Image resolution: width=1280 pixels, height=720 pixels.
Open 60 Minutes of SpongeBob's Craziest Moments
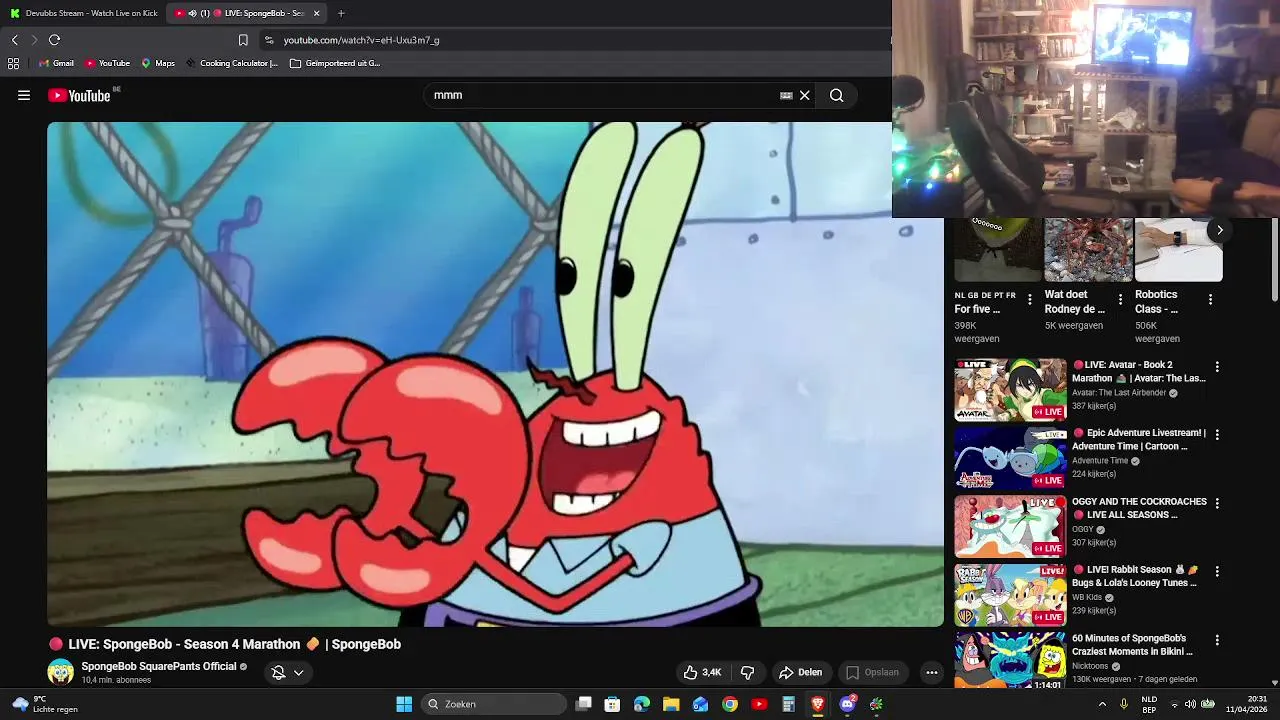[x=1132, y=645]
